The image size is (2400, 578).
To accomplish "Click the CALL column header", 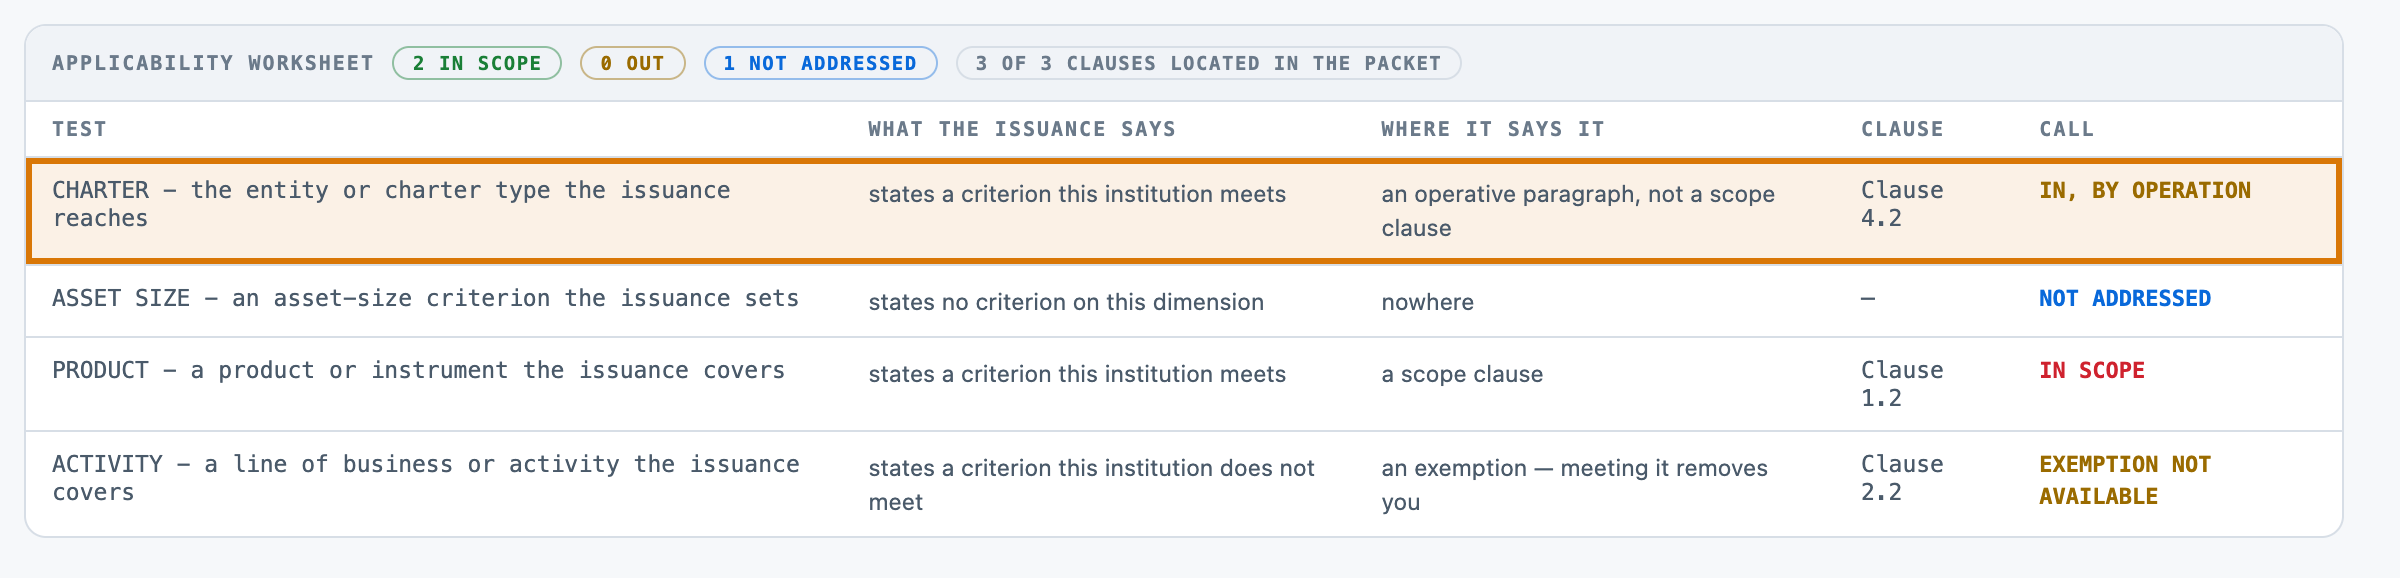I will [2066, 129].
